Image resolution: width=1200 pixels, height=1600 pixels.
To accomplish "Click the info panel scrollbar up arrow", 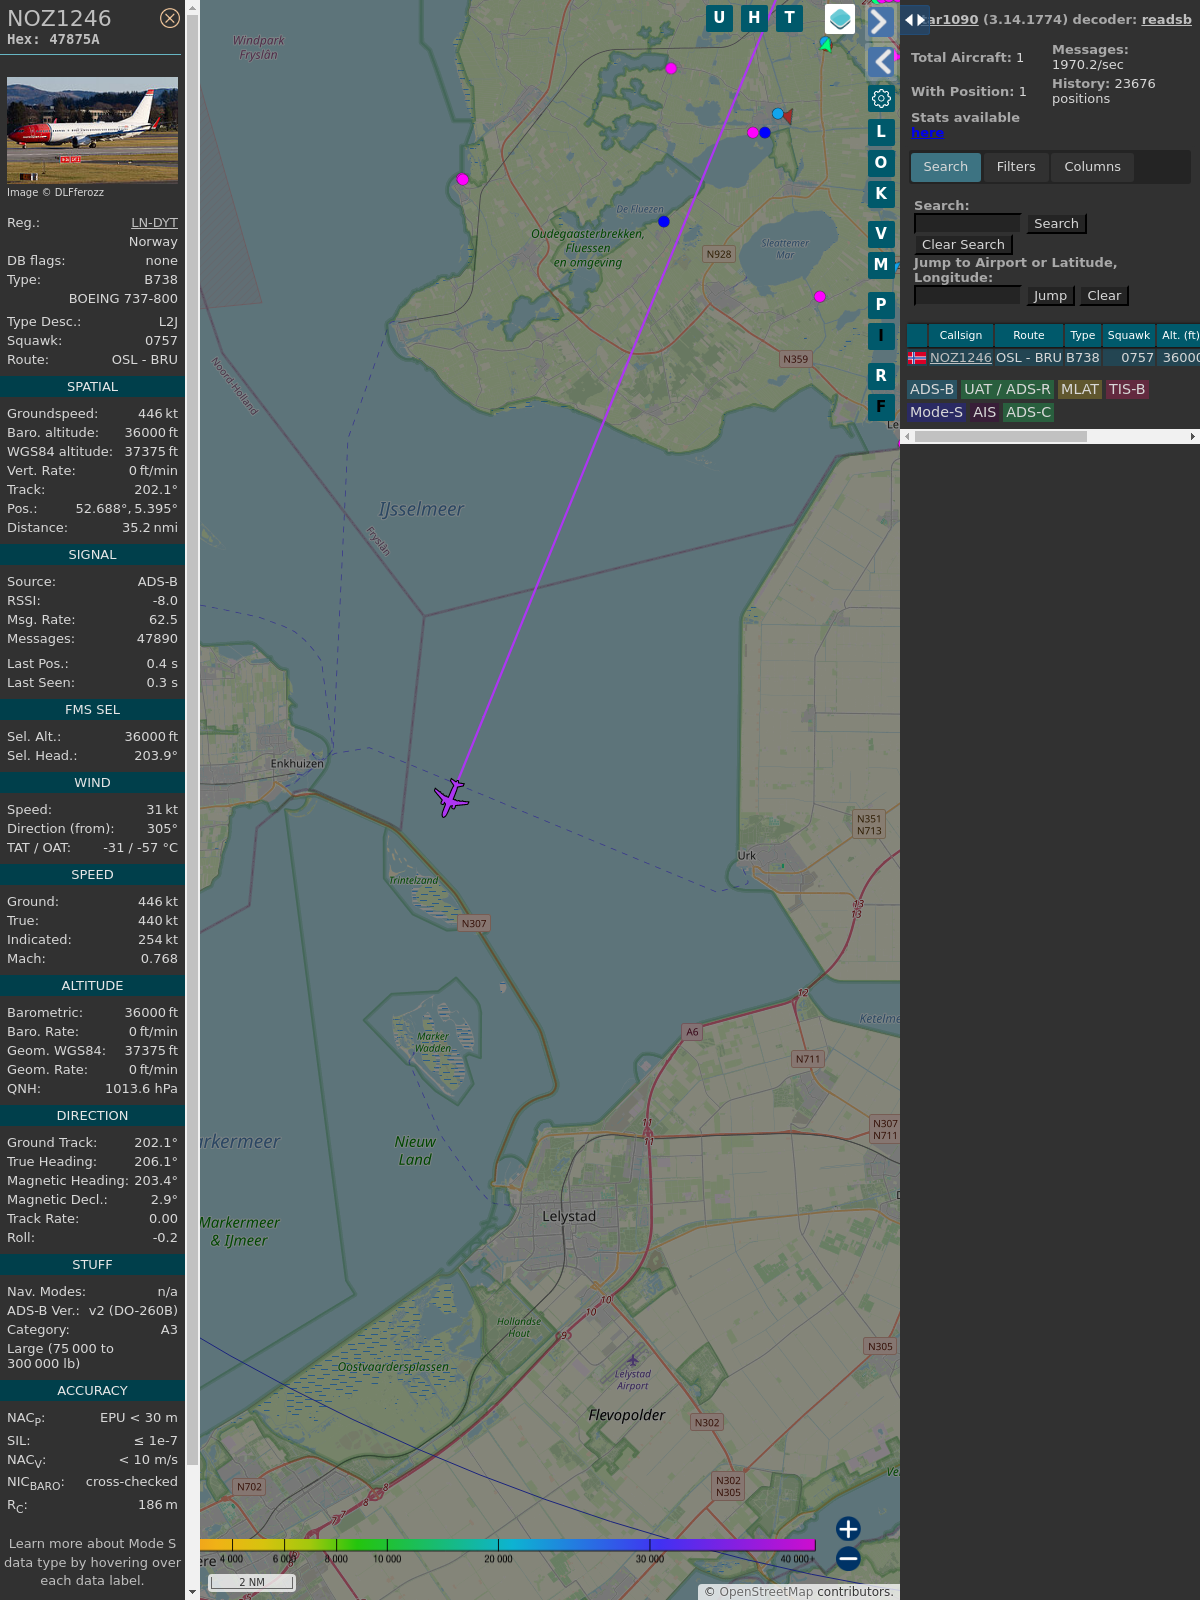I will 192,8.
